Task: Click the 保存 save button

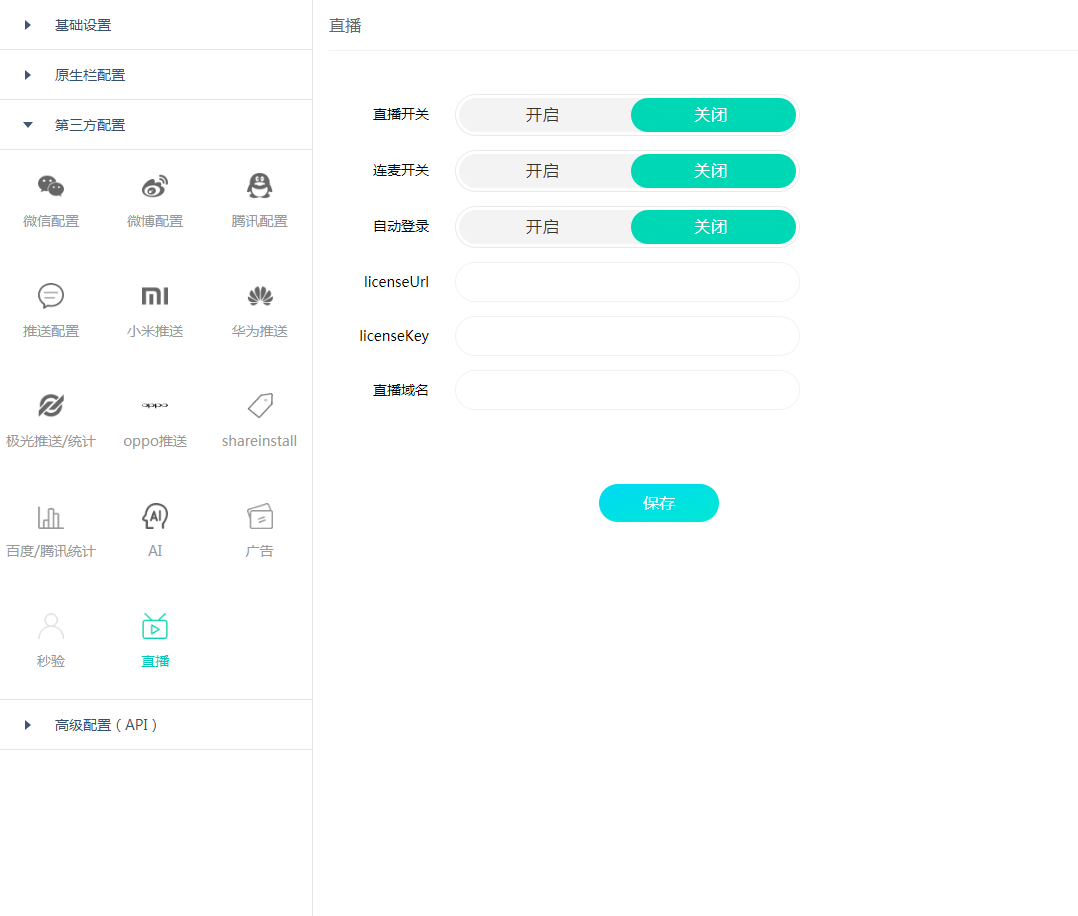Action: [659, 503]
